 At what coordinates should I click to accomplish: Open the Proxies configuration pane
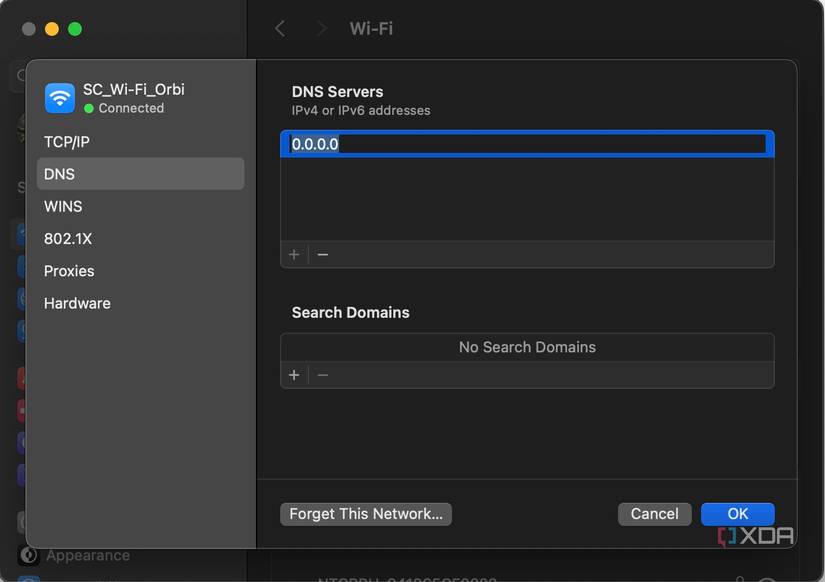click(69, 270)
